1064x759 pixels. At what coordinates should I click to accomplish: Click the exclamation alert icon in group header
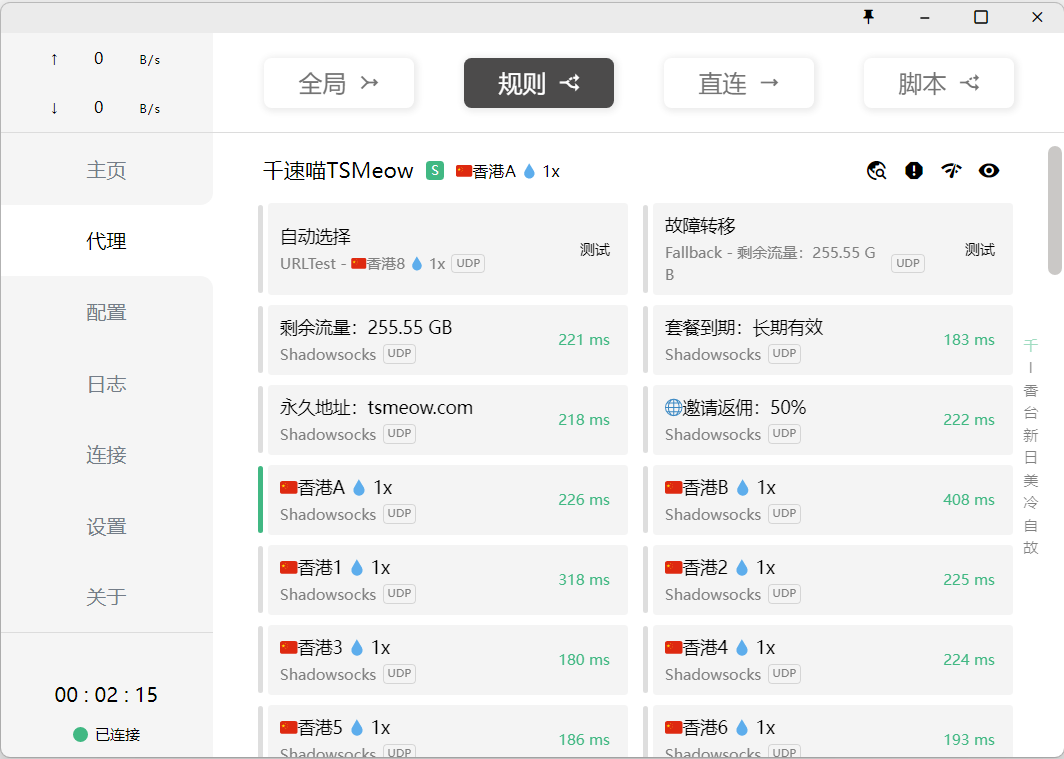914,171
